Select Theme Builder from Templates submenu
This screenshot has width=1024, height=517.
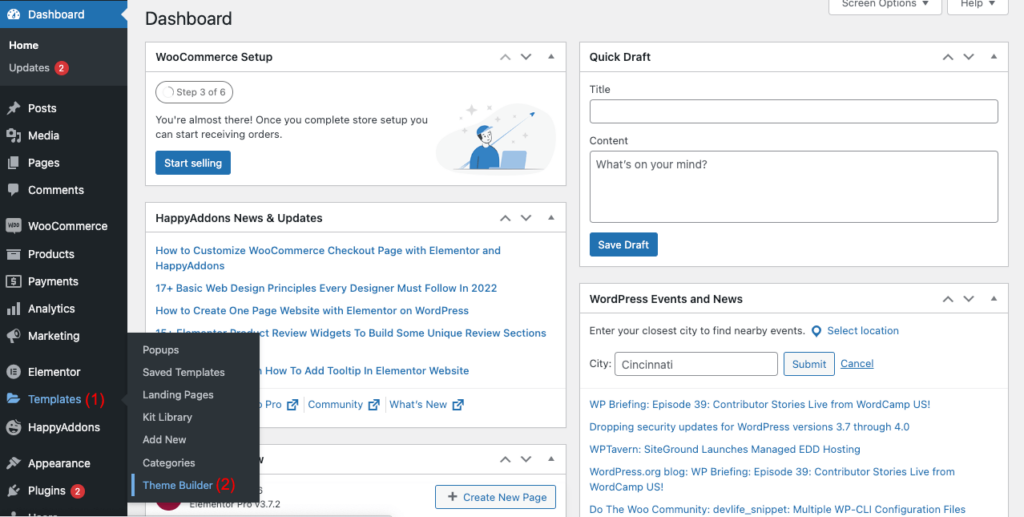[177, 485]
